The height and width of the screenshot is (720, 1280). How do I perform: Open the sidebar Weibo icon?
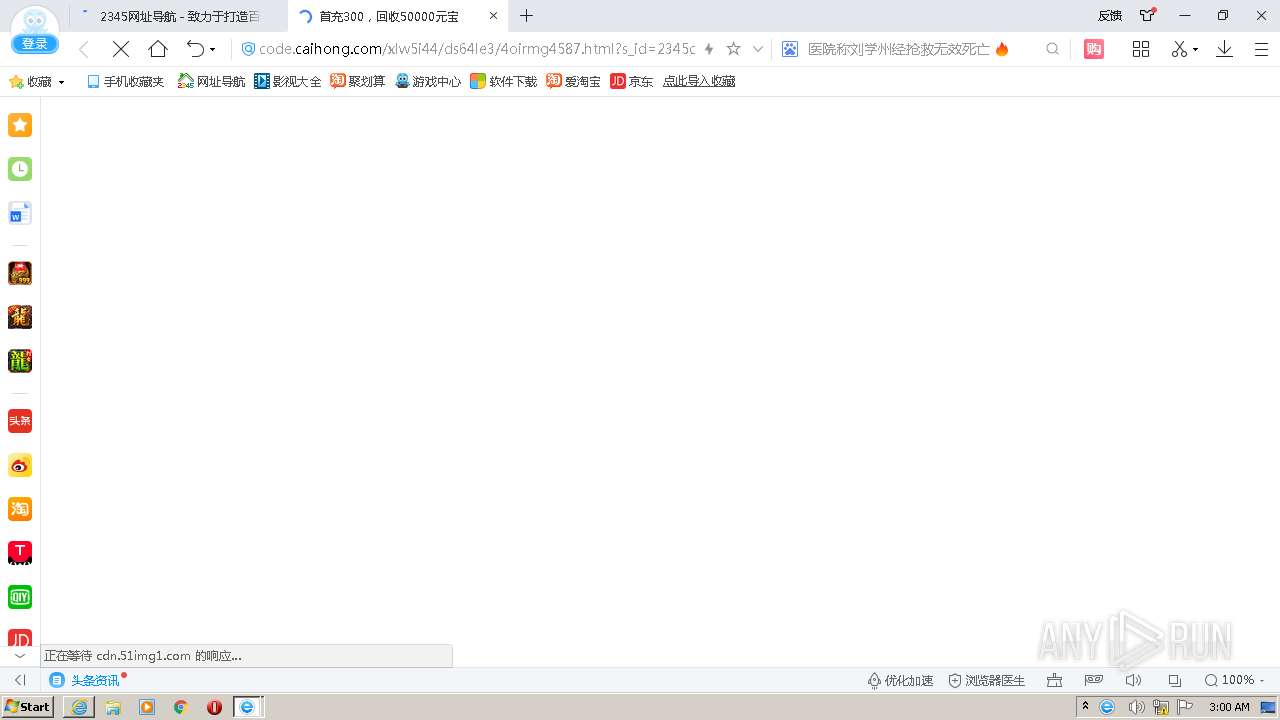(x=20, y=465)
